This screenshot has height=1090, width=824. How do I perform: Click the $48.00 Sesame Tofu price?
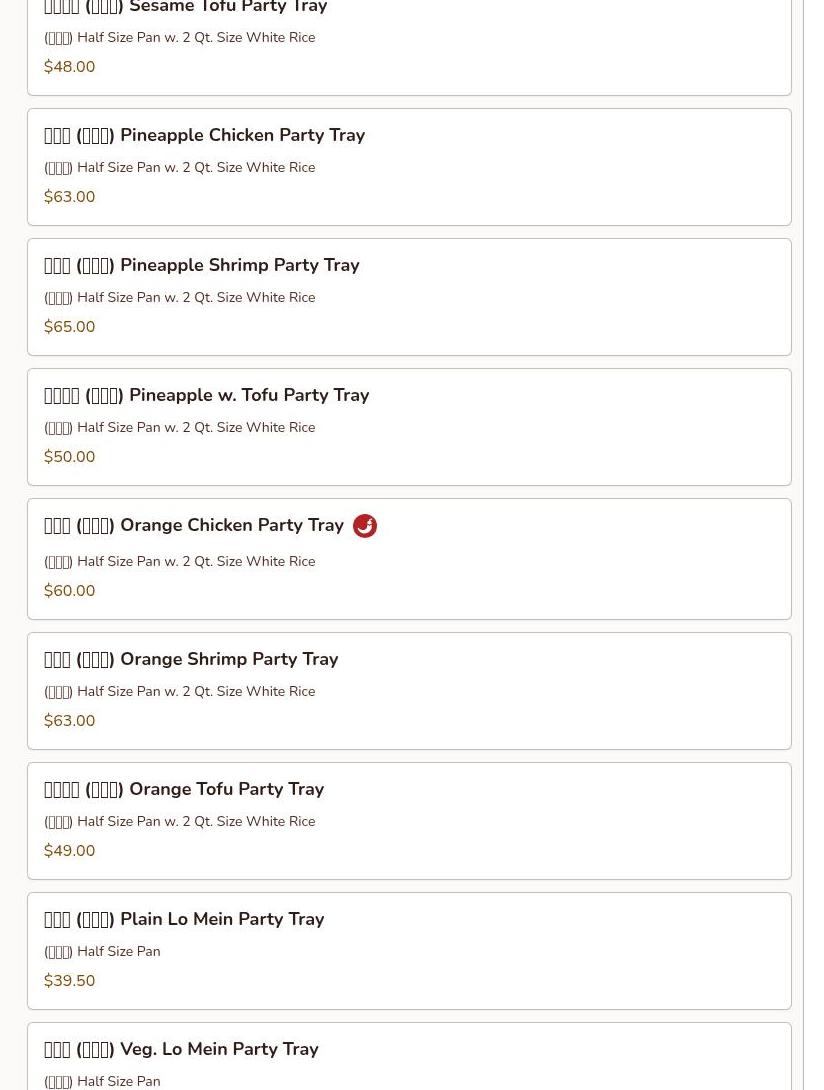point(70,67)
